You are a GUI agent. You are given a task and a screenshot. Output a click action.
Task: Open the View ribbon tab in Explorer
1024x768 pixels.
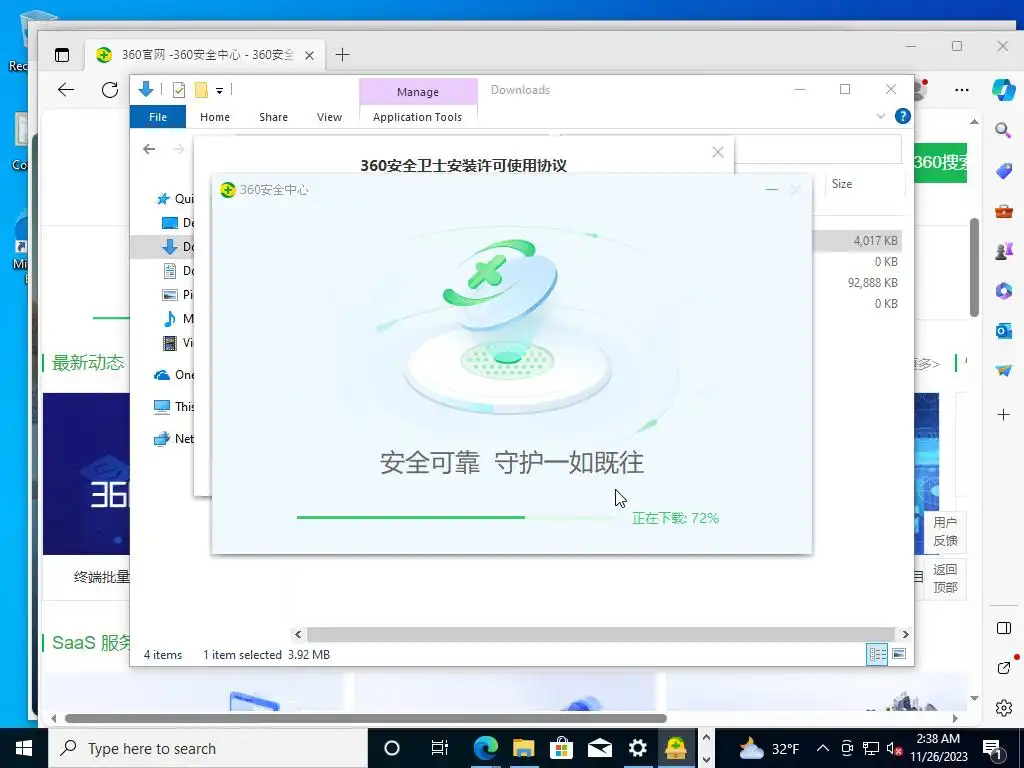coord(329,117)
